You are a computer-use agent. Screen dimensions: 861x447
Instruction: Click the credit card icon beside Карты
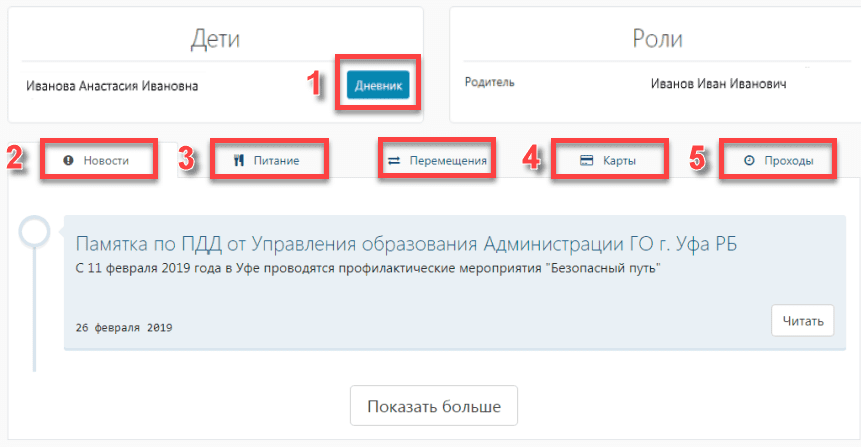click(587, 160)
